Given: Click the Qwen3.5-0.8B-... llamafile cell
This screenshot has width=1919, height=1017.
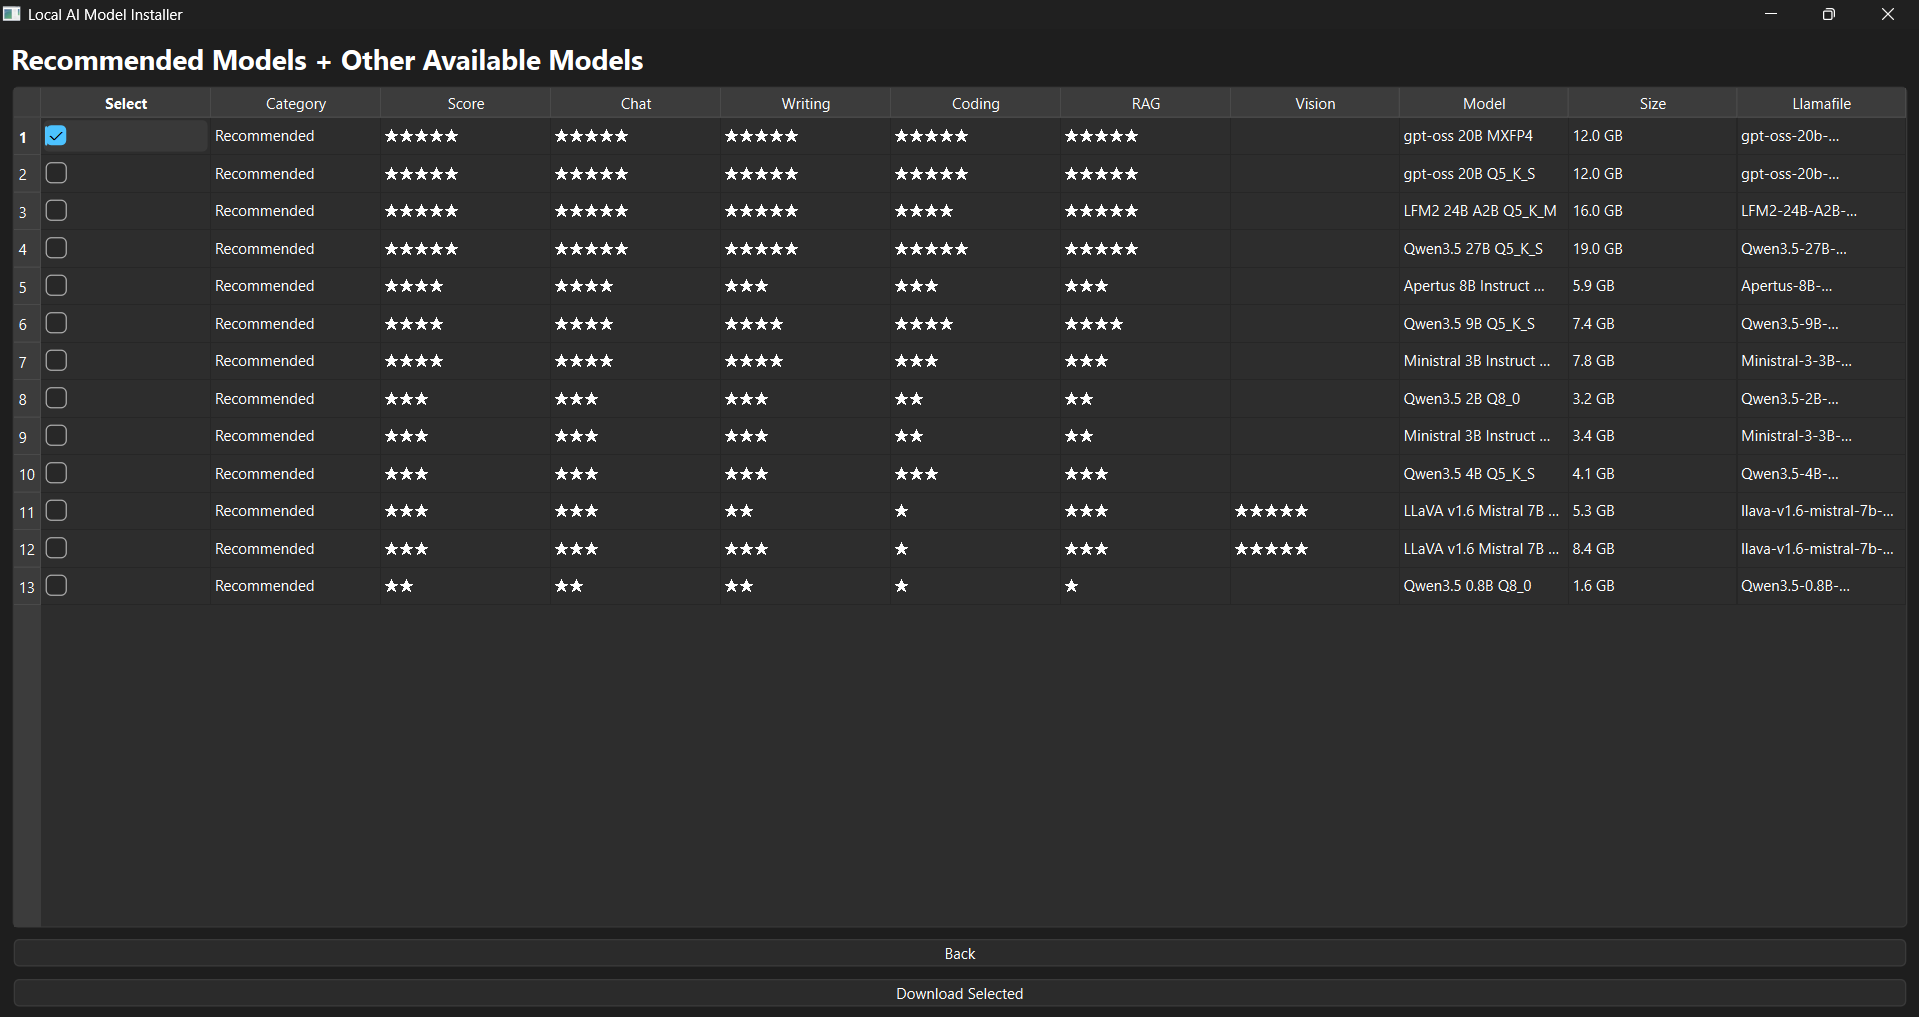Looking at the screenshot, I should [1822, 586].
